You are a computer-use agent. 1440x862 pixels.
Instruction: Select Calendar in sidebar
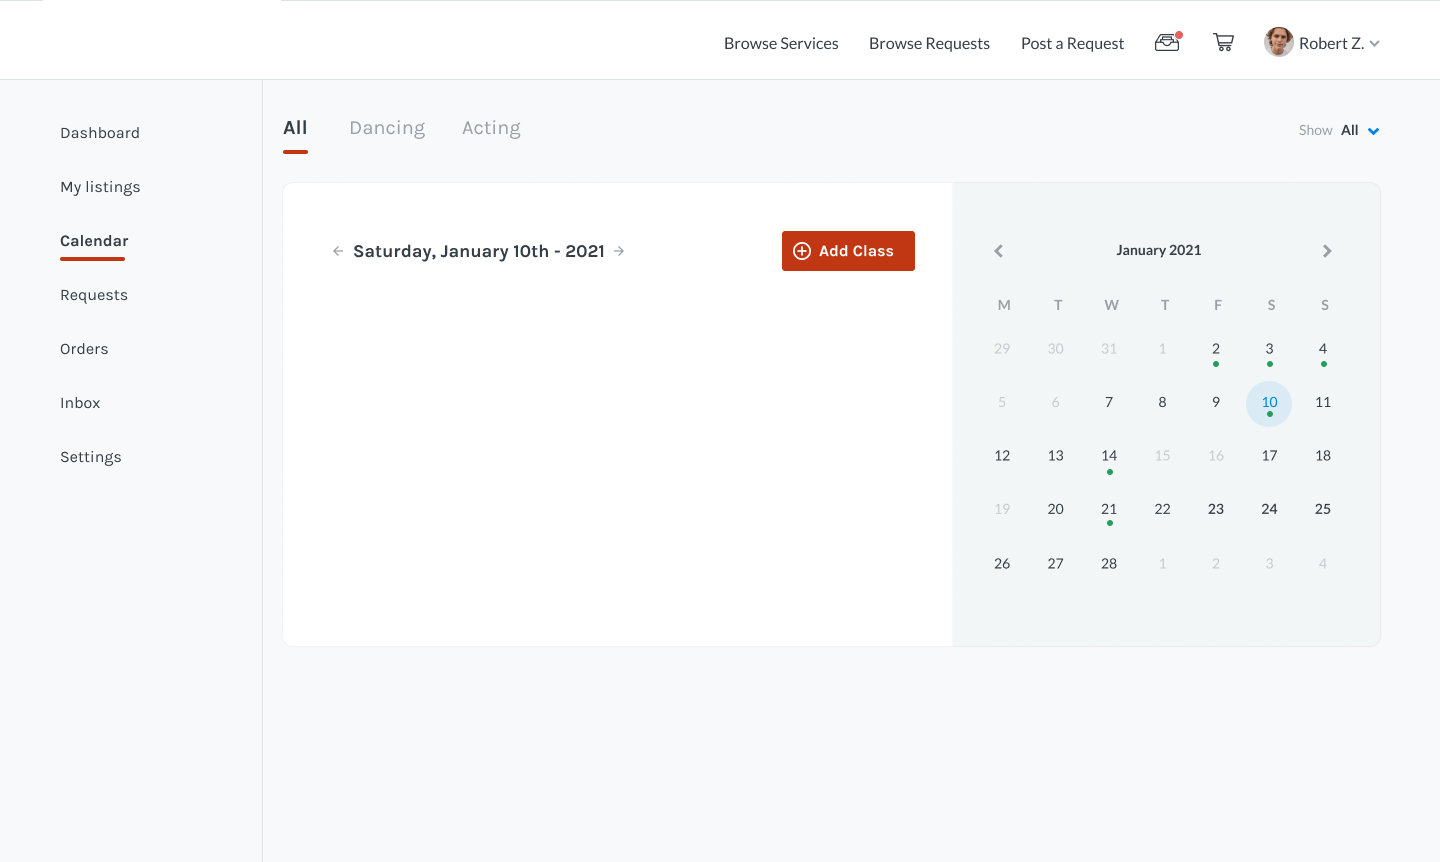point(94,241)
